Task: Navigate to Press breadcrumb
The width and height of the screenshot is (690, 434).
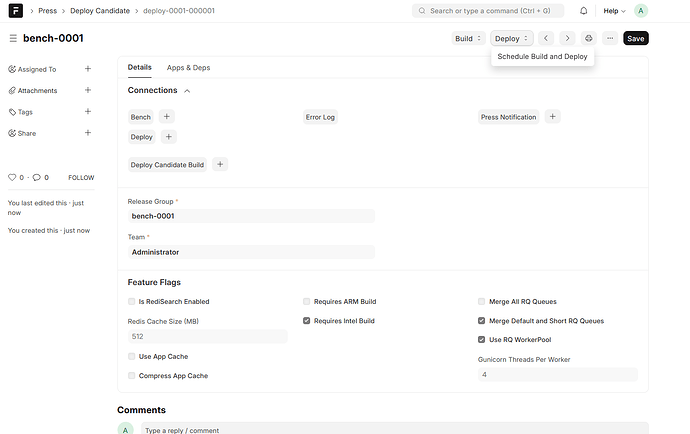Action: coord(48,11)
